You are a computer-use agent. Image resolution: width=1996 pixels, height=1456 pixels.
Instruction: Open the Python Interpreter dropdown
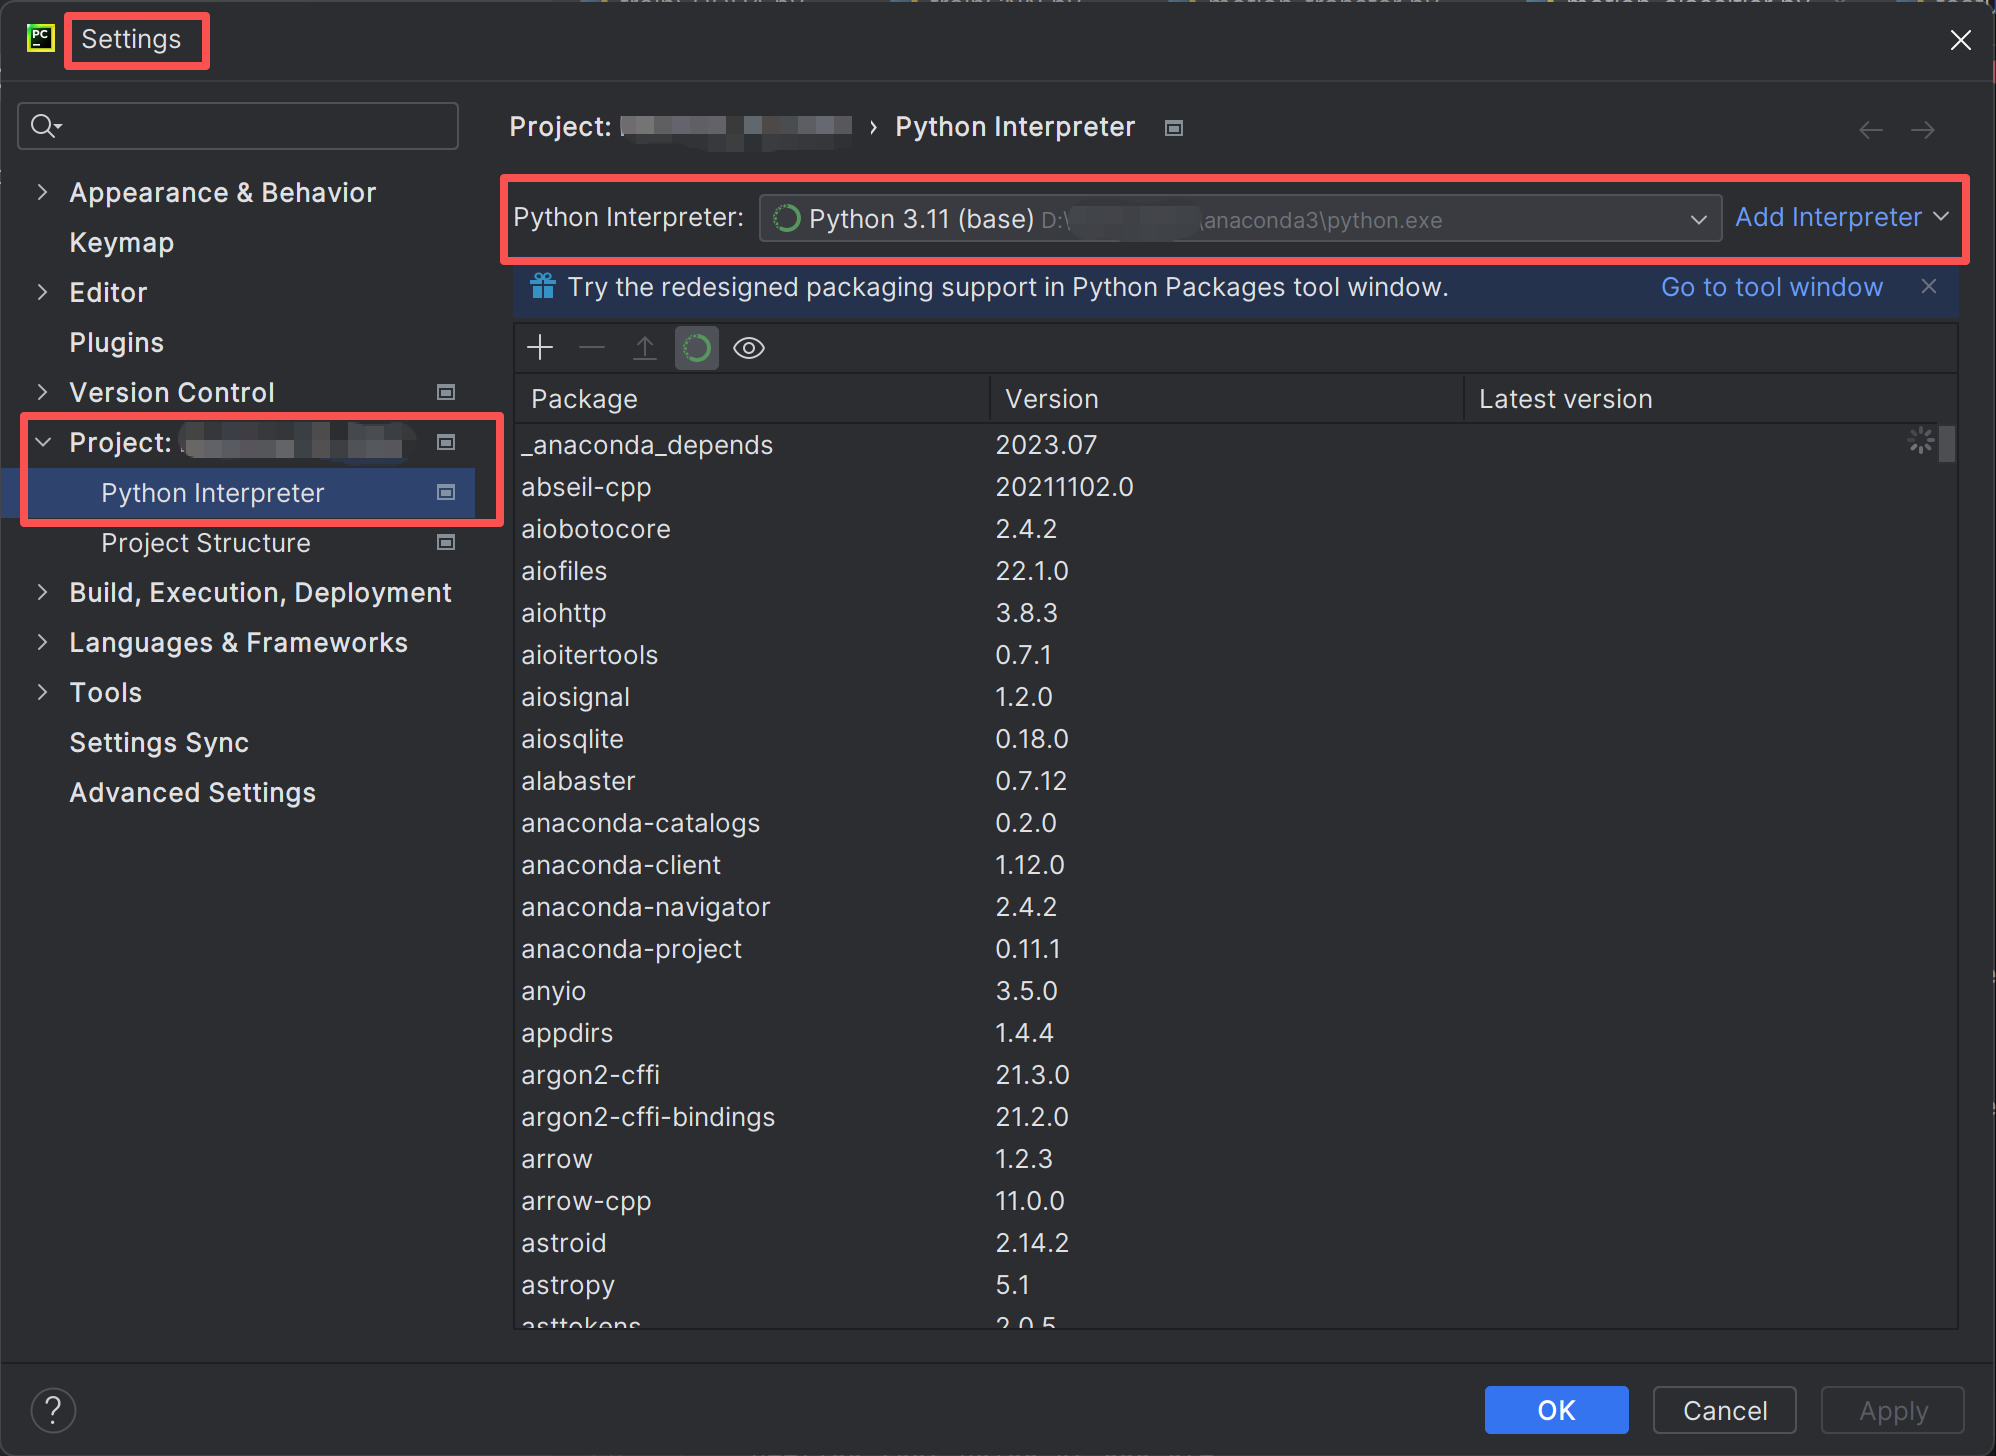tap(1240, 219)
